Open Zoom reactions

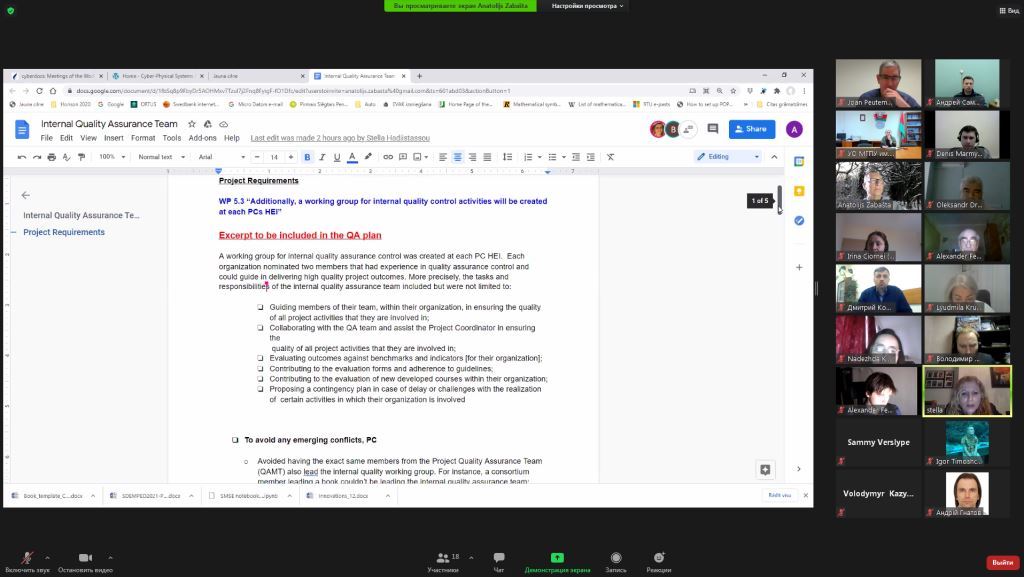tap(658, 561)
